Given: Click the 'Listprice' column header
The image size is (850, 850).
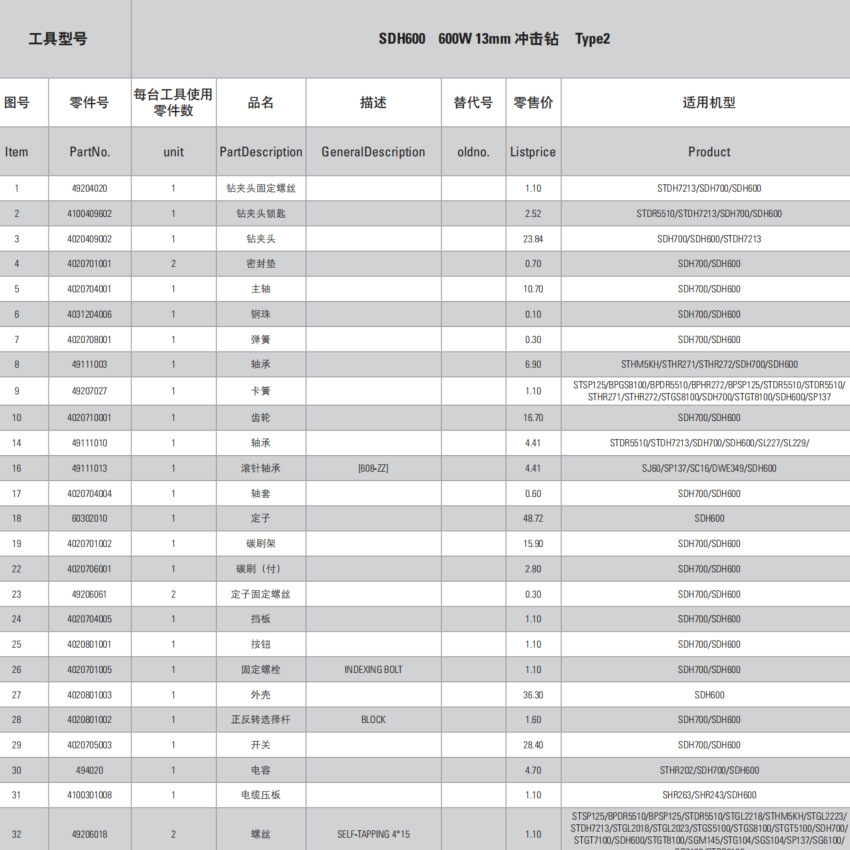Looking at the screenshot, I should [x=533, y=152].
